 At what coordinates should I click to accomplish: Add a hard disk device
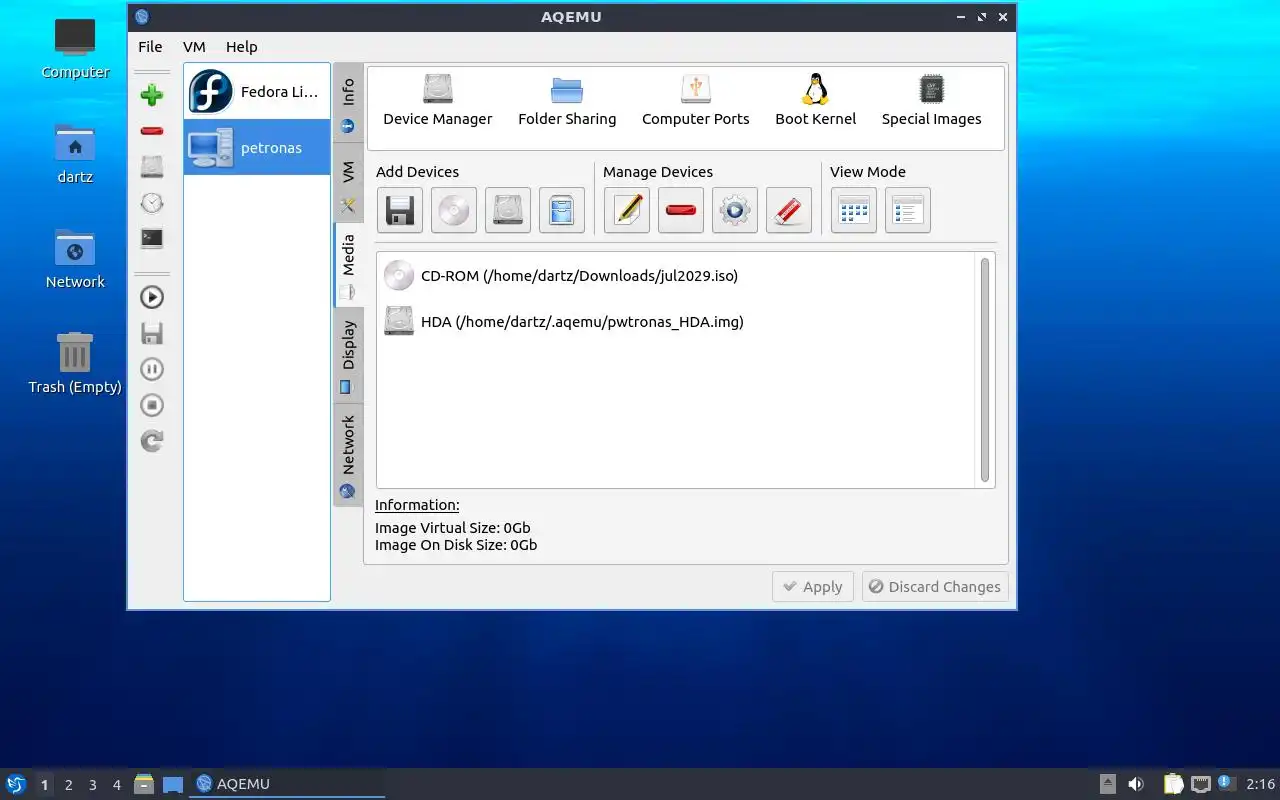click(x=508, y=210)
